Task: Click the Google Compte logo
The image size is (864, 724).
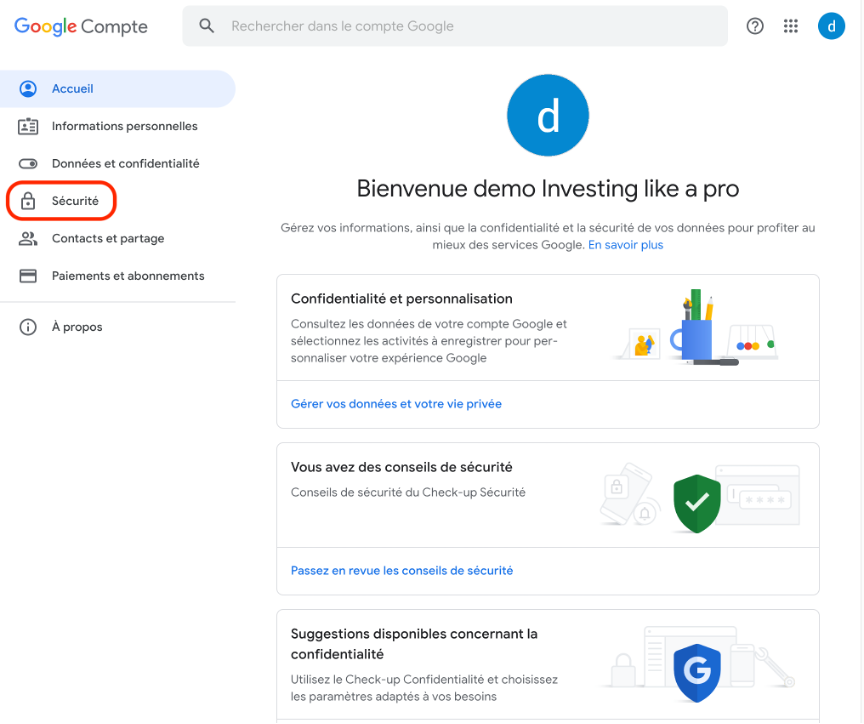Action: click(81, 26)
